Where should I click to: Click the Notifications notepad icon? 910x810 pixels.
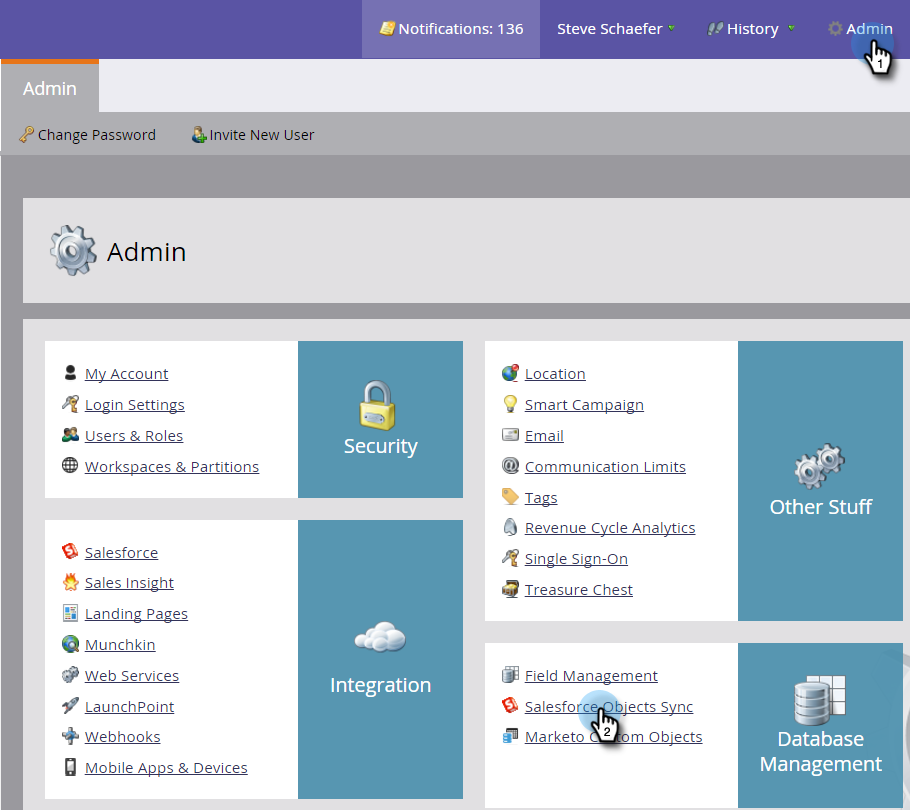coord(387,28)
